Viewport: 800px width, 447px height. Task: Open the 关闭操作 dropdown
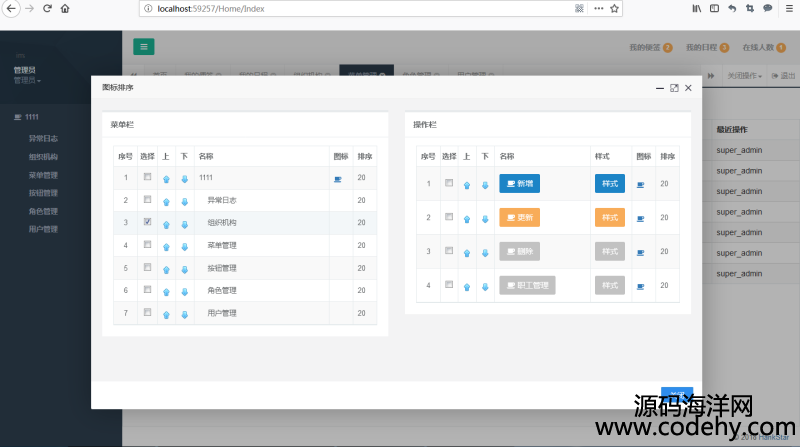pos(745,76)
